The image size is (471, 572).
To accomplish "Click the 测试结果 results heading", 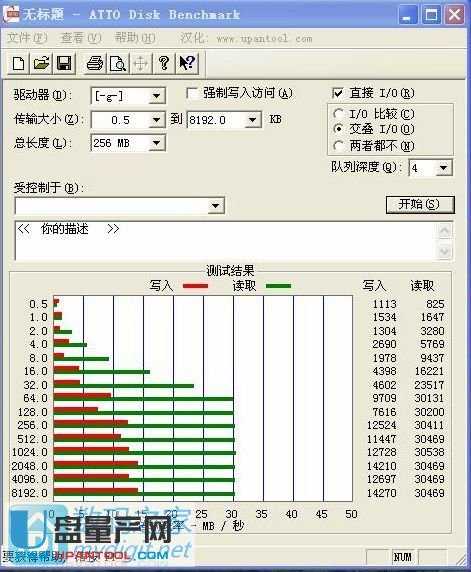I will pos(230,271).
